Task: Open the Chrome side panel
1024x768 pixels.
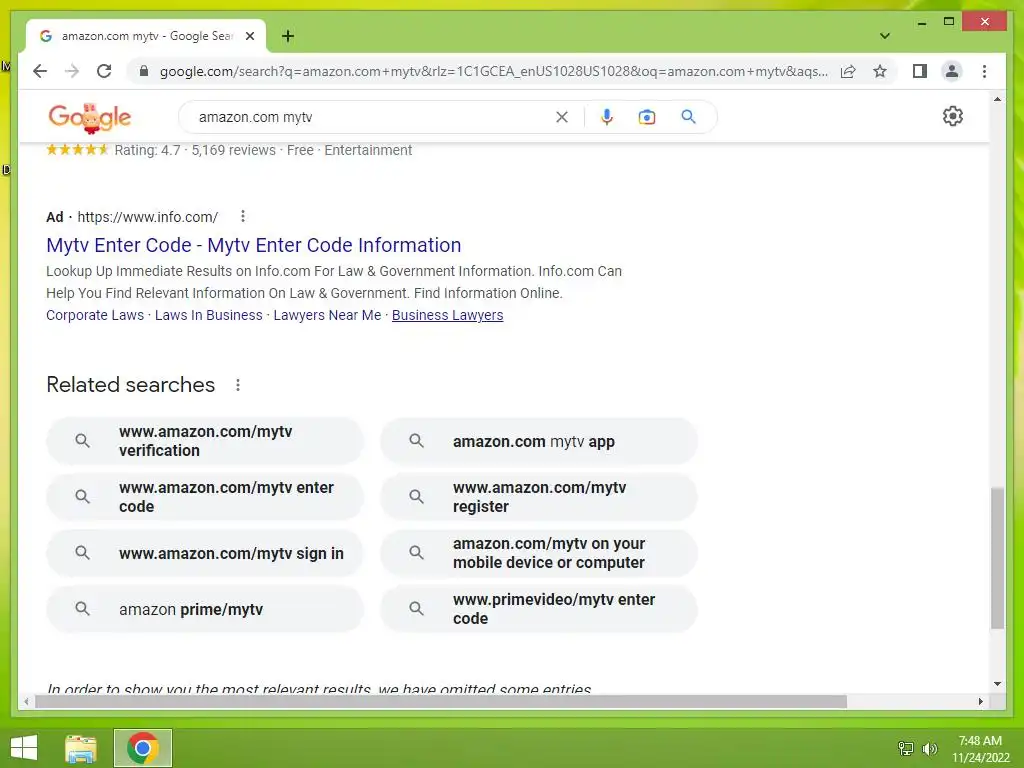Action: (920, 71)
